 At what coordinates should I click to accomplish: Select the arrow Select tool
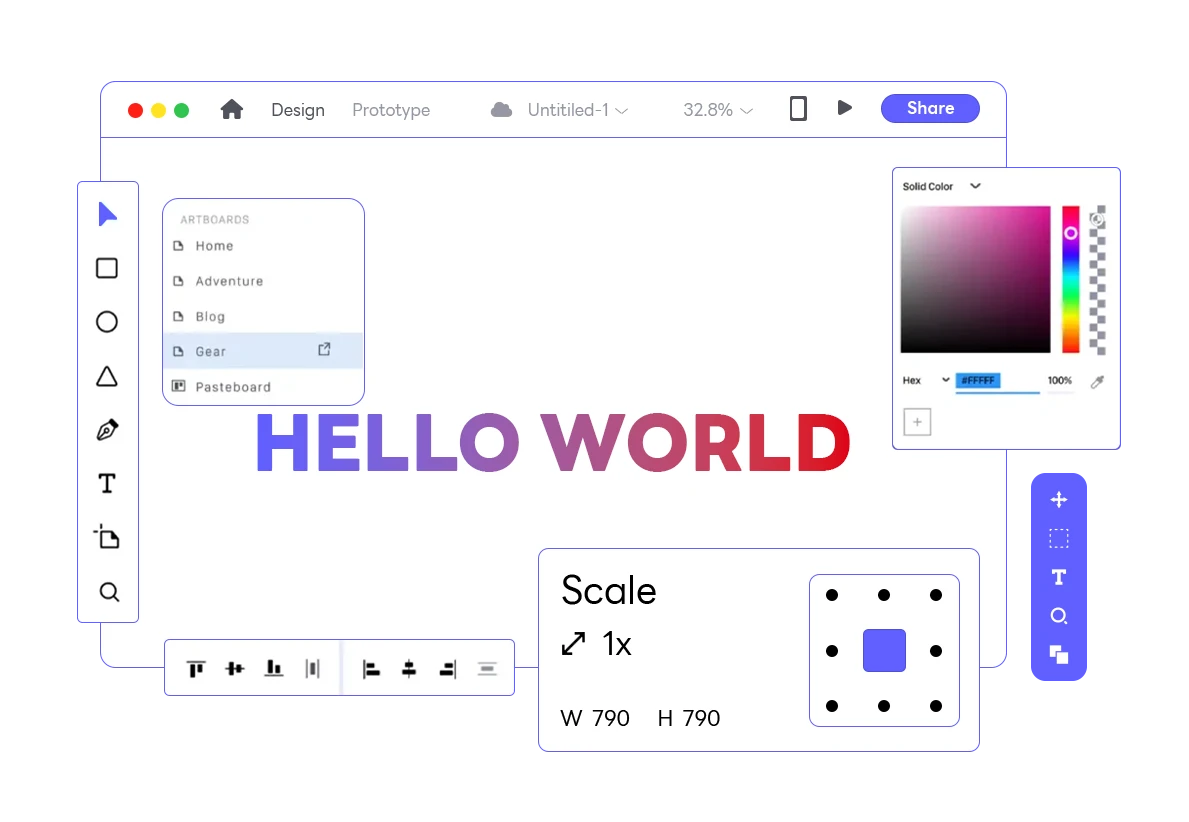pos(108,215)
